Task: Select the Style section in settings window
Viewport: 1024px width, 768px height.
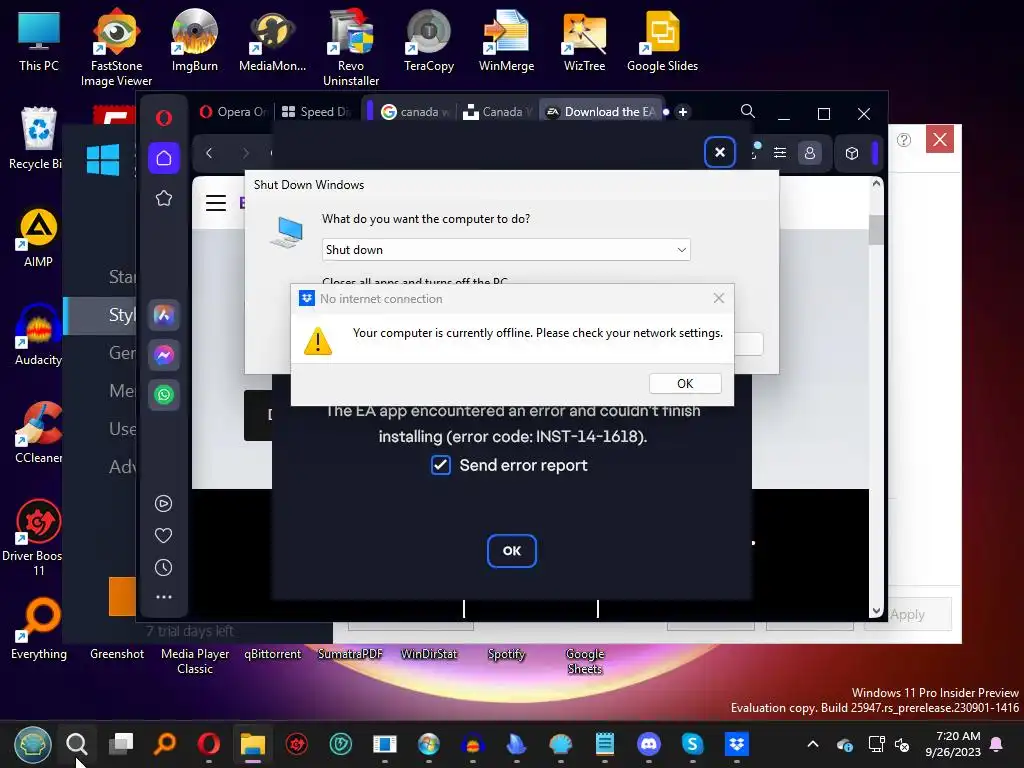Action: pos(101,315)
